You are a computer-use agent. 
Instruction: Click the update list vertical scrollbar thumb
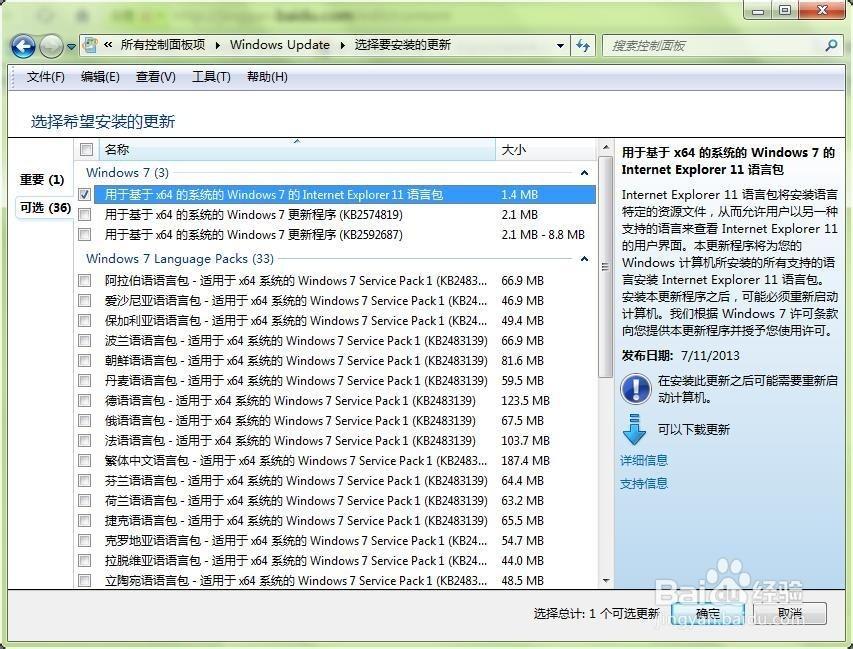coord(605,267)
